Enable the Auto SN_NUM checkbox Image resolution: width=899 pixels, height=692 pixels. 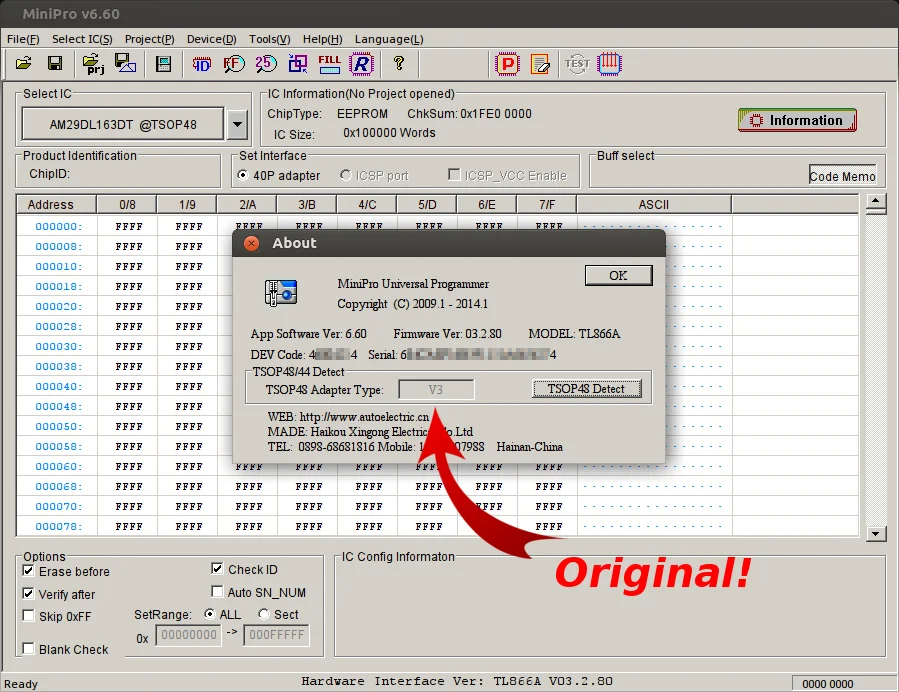[x=217, y=591]
